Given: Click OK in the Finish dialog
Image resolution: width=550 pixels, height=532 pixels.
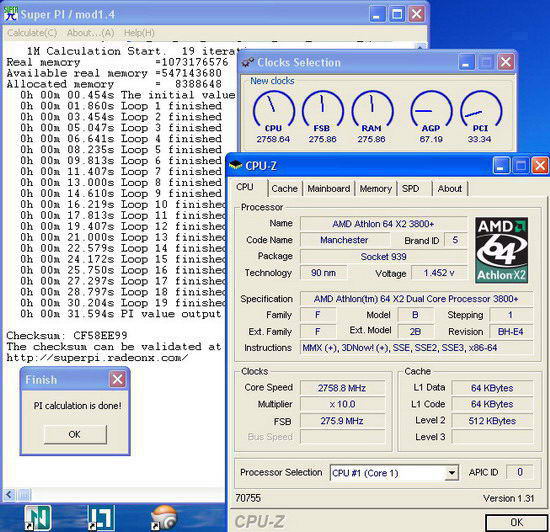Looking at the screenshot, I should pyautogui.click(x=75, y=435).
